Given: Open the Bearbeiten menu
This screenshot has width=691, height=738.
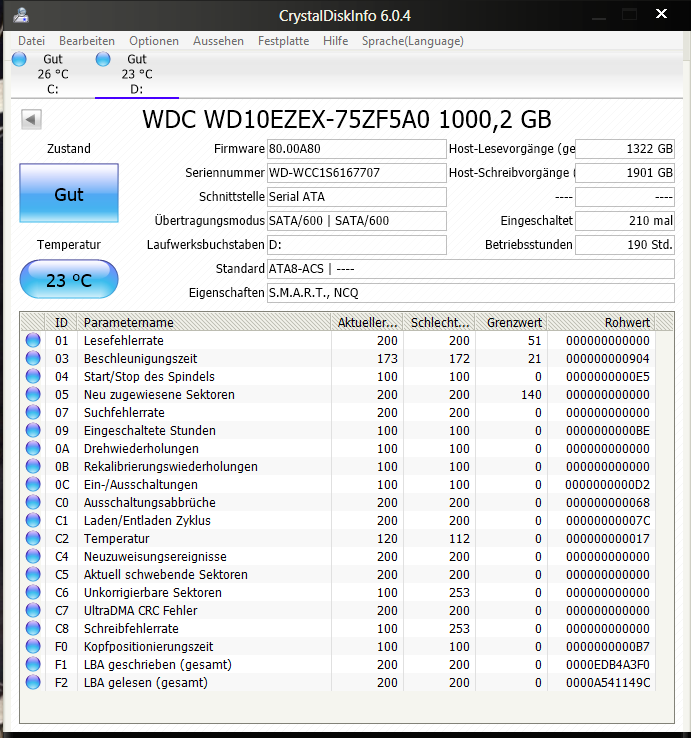Looking at the screenshot, I should pos(87,41).
